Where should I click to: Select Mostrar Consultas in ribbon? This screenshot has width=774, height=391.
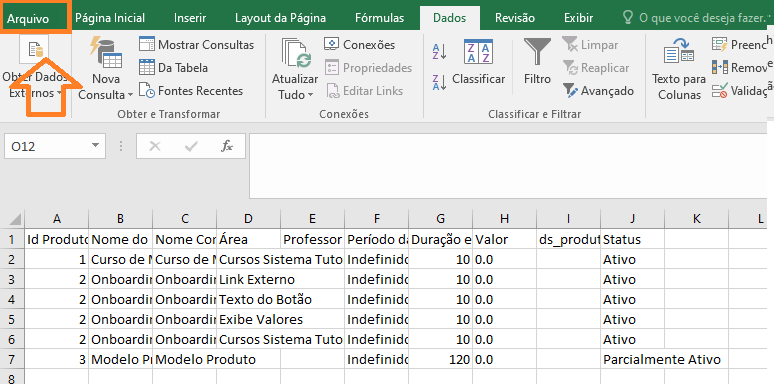(x=196, y=44)
